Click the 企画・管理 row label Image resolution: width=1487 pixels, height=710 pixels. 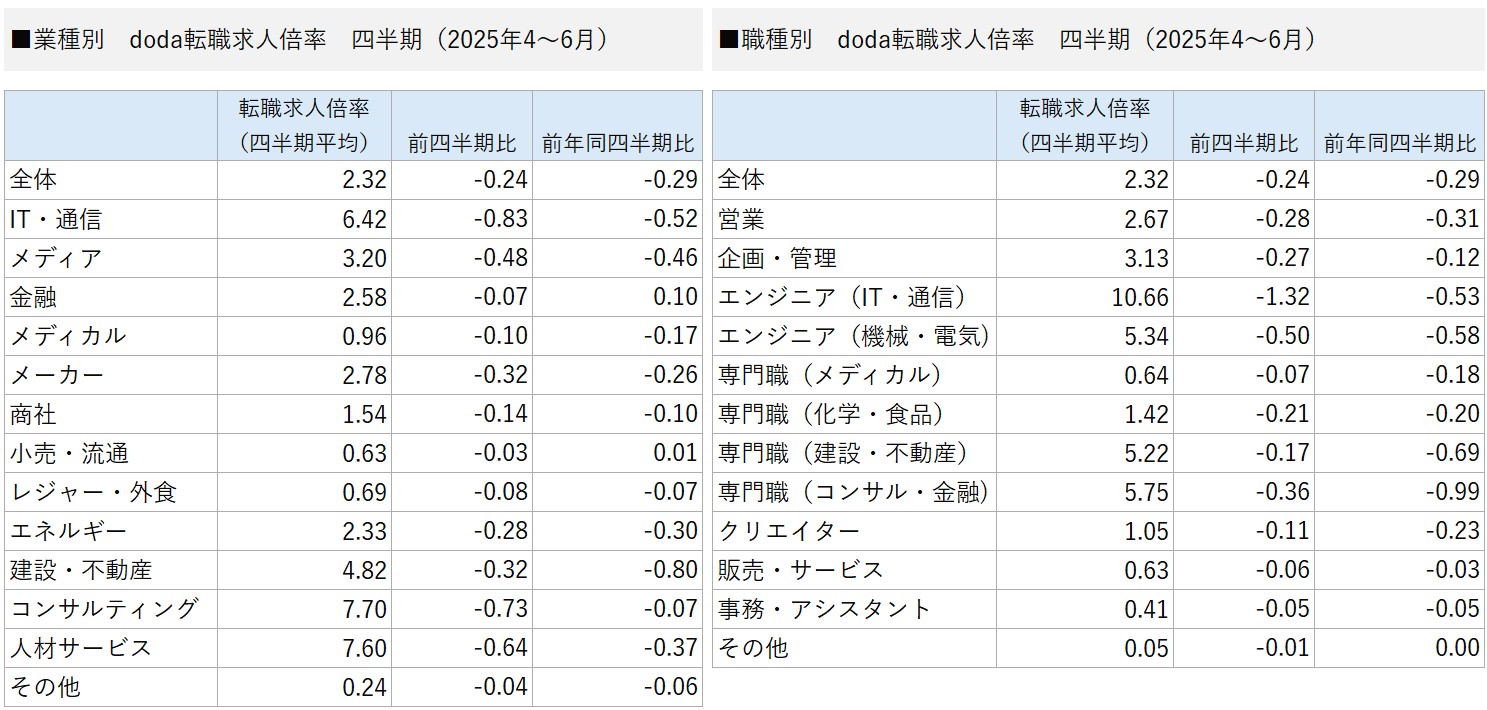[777, 258]
